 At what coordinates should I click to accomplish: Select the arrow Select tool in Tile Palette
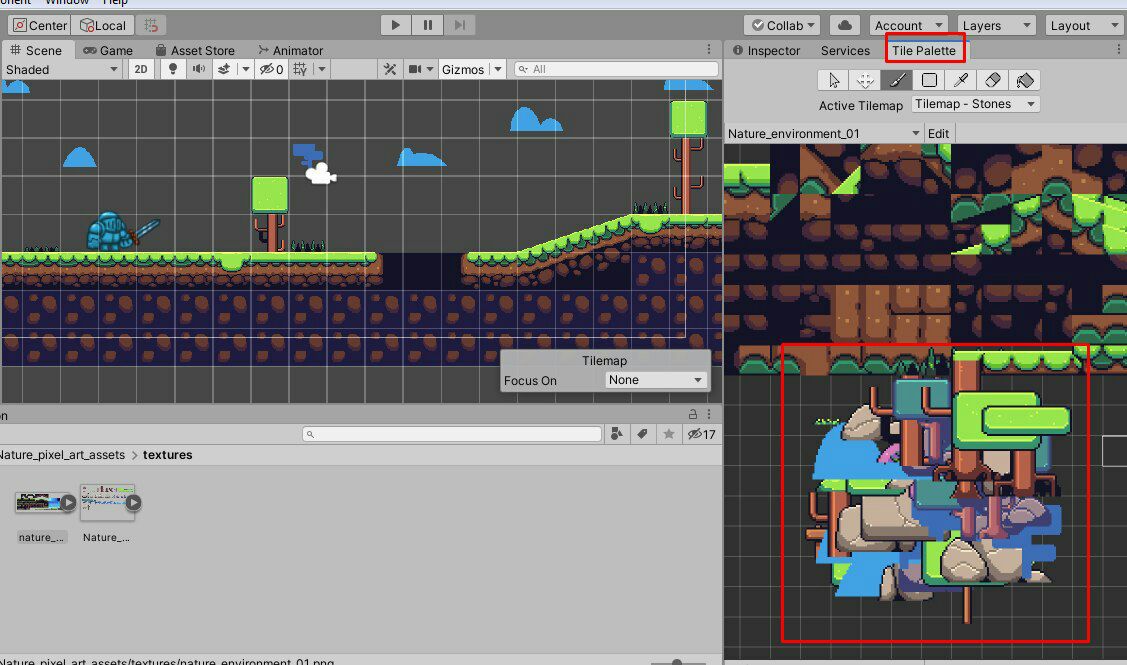(834, 81)
